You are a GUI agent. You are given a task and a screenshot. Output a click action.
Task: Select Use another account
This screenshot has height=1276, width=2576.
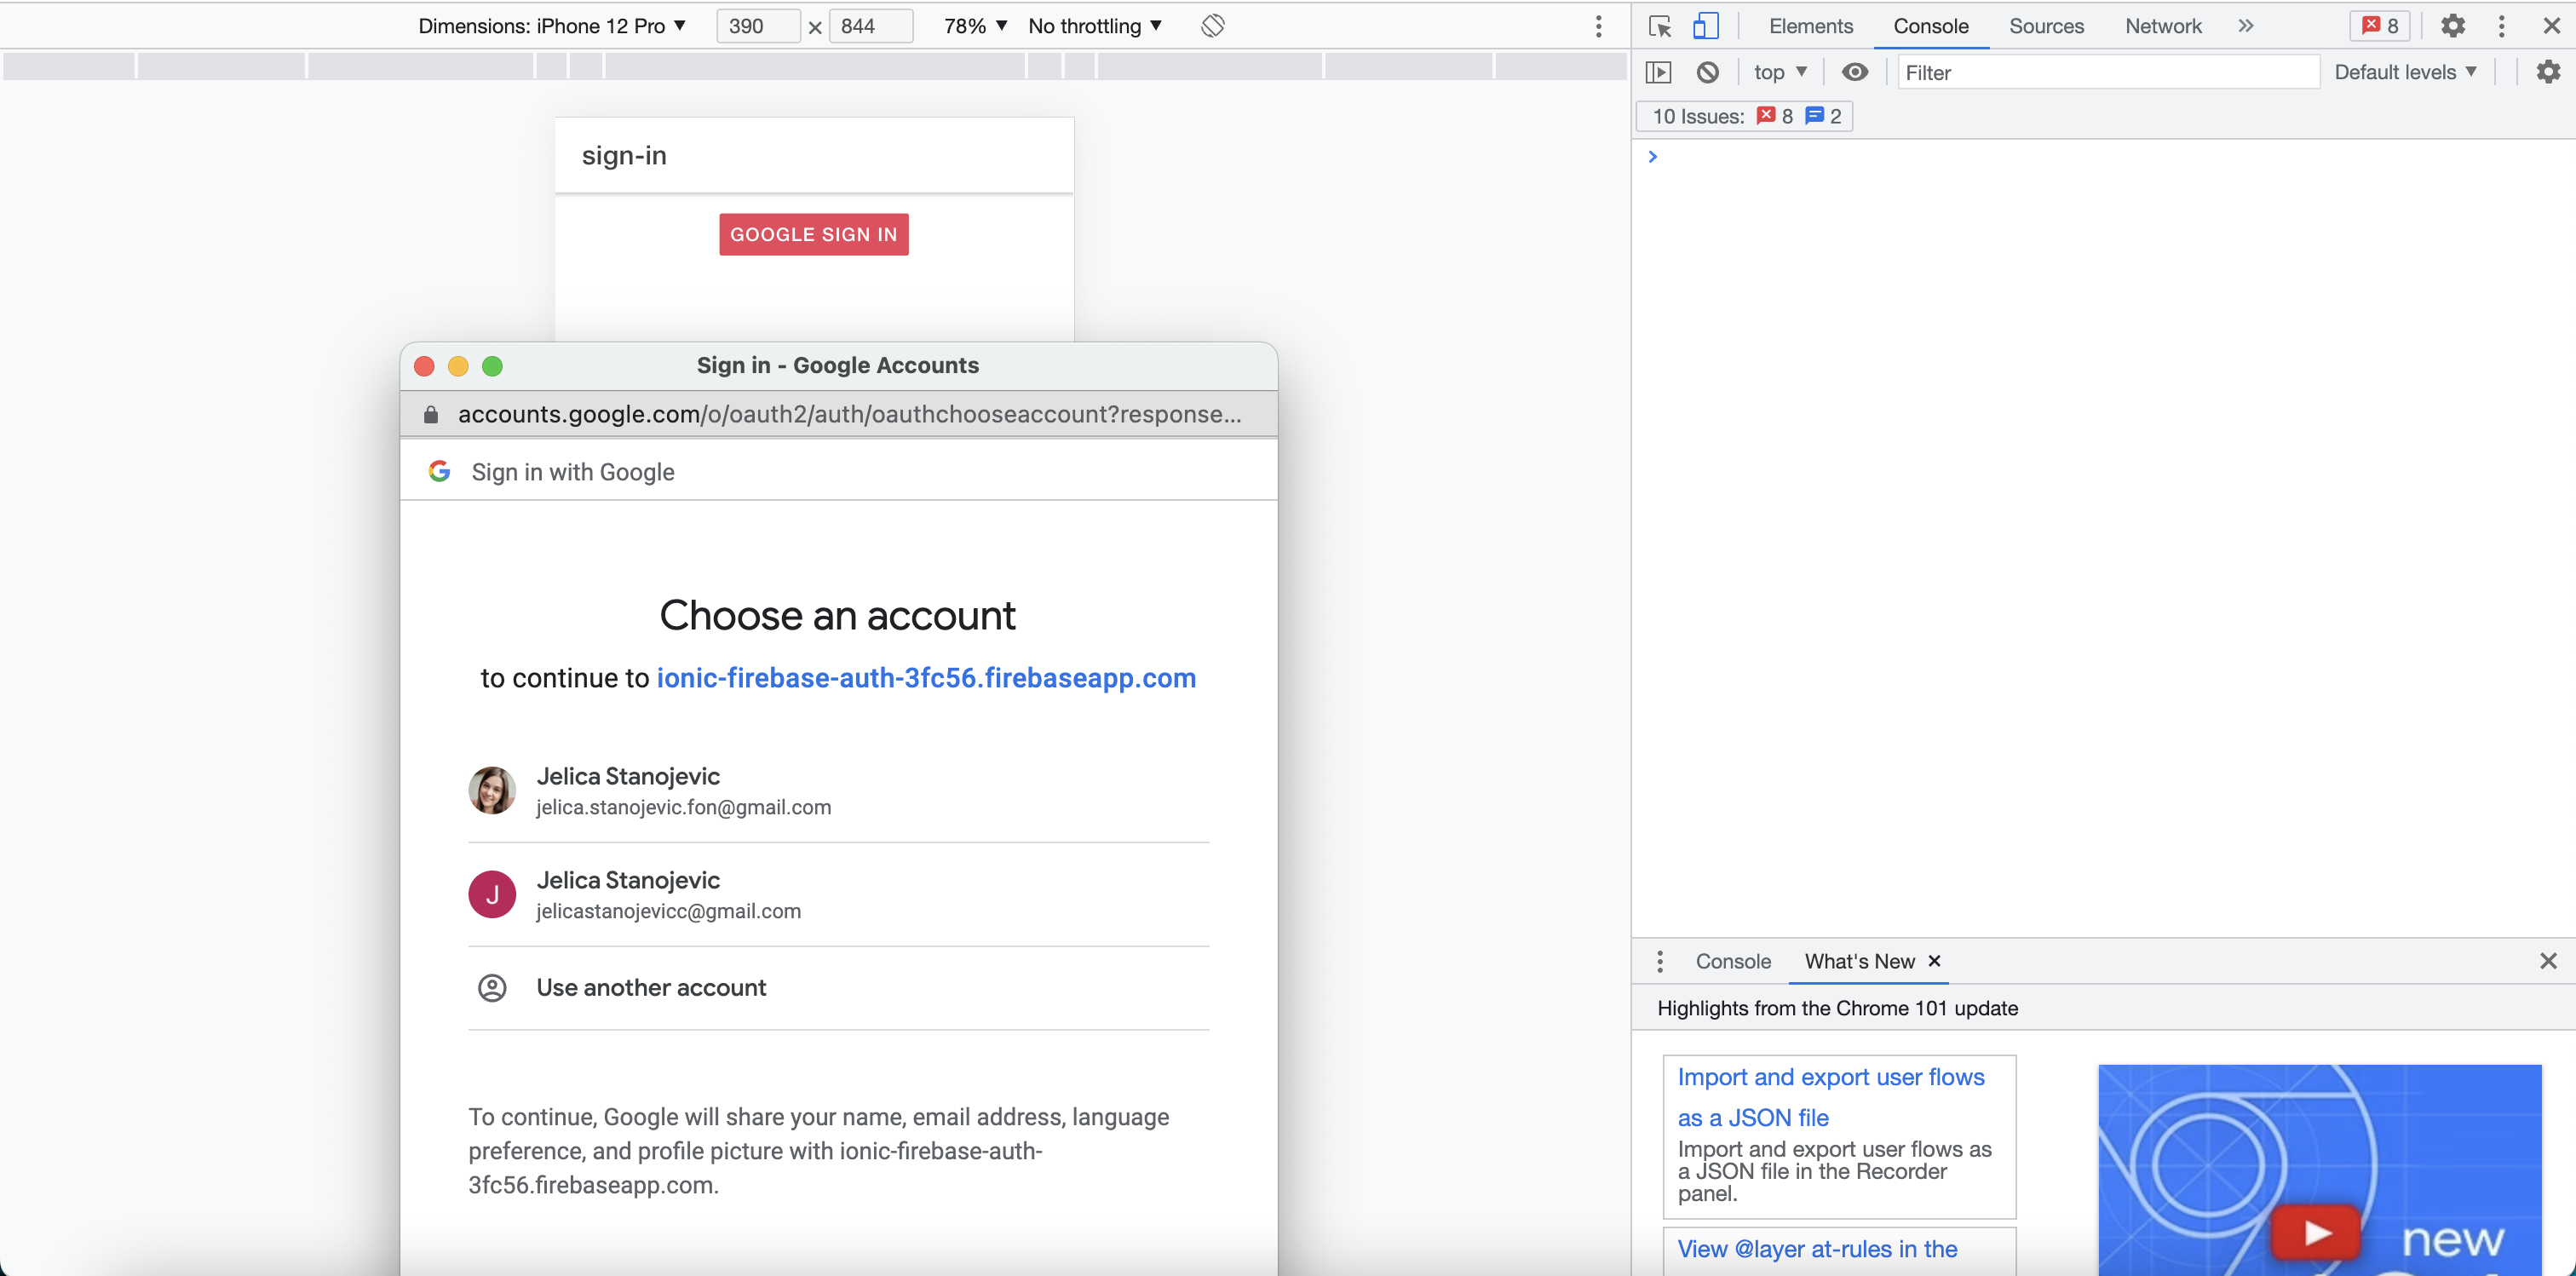(x=838, y=988)
